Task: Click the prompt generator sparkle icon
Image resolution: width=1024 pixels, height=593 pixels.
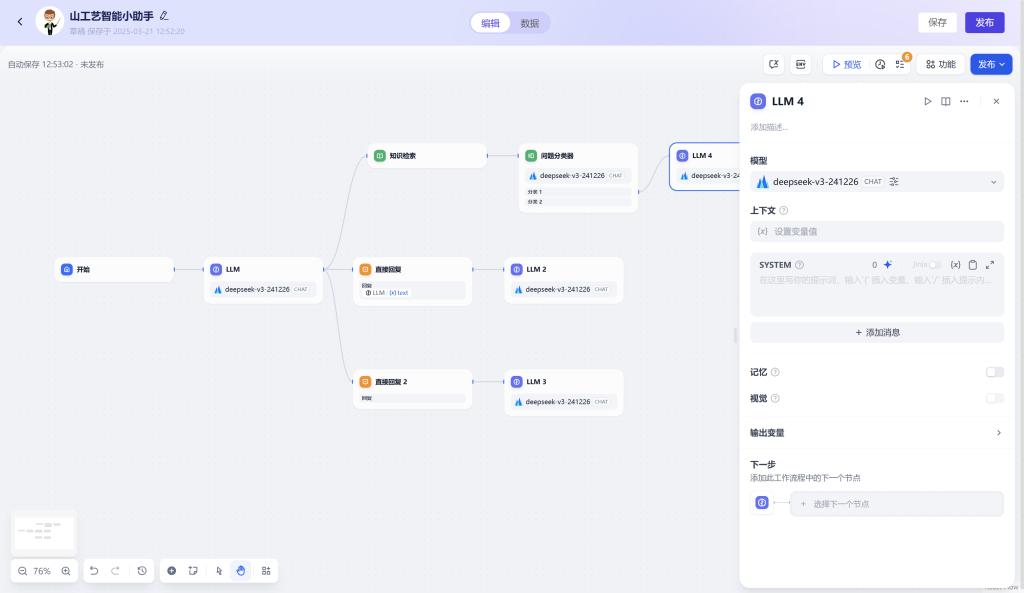Action: point(887,265)
